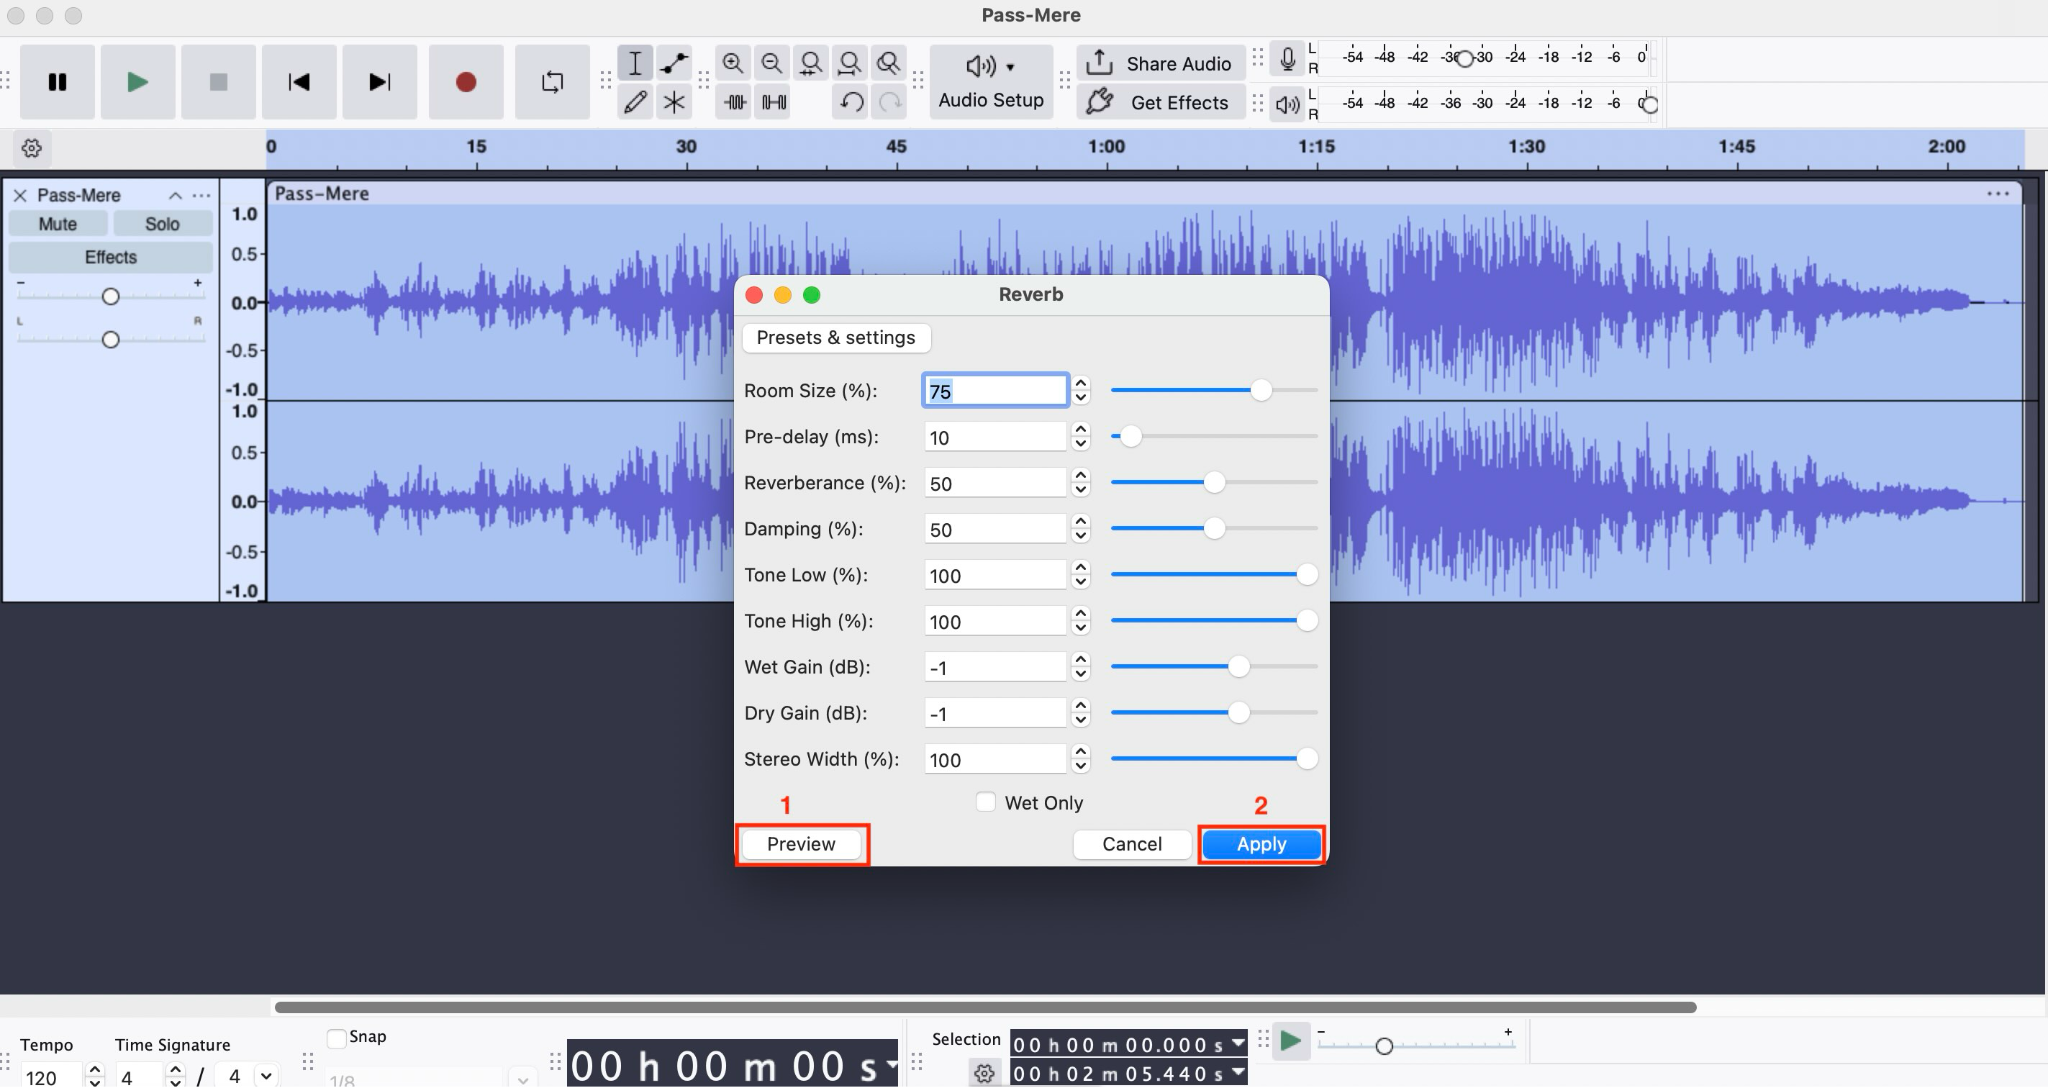Image resolution: width=2048 pixels, height=1087 pixels.
Task: Skip to start of the project
Action: click(299, 82)
